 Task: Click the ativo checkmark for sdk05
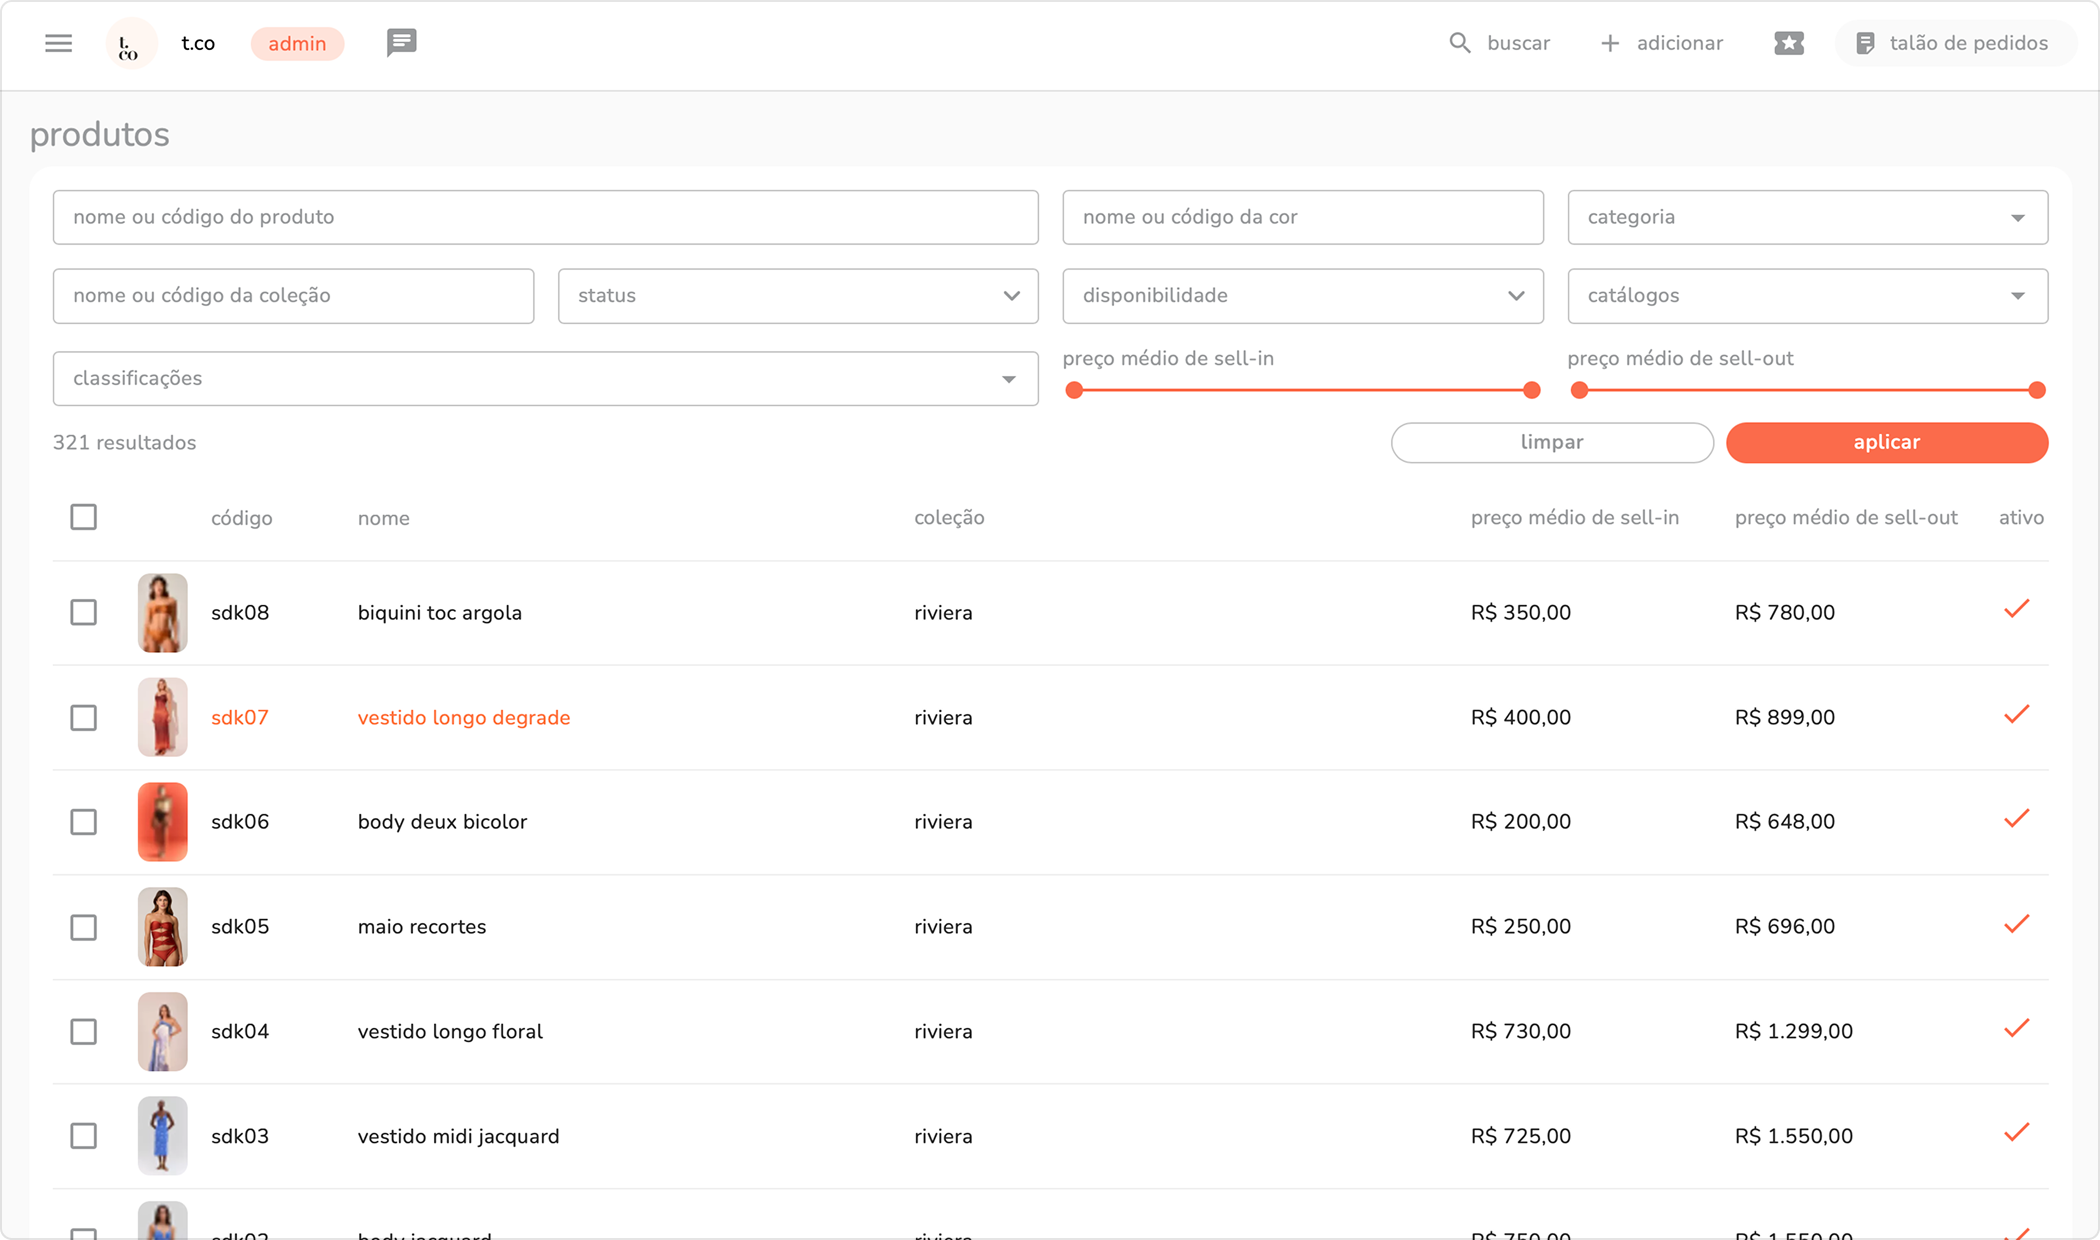pyautogui.click(x=2016, y=924)
